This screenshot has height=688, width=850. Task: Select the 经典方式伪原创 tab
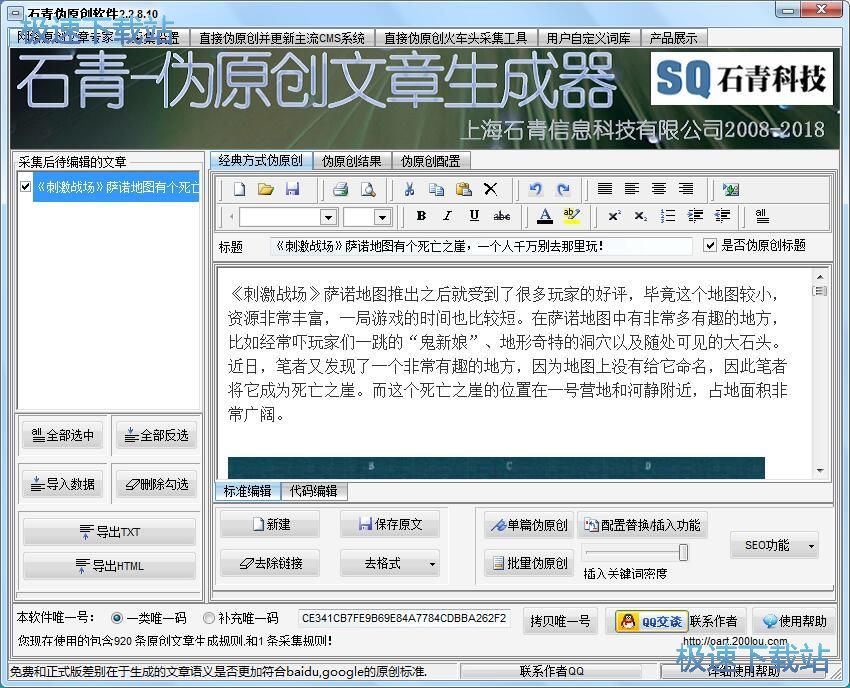click(261, 160)
